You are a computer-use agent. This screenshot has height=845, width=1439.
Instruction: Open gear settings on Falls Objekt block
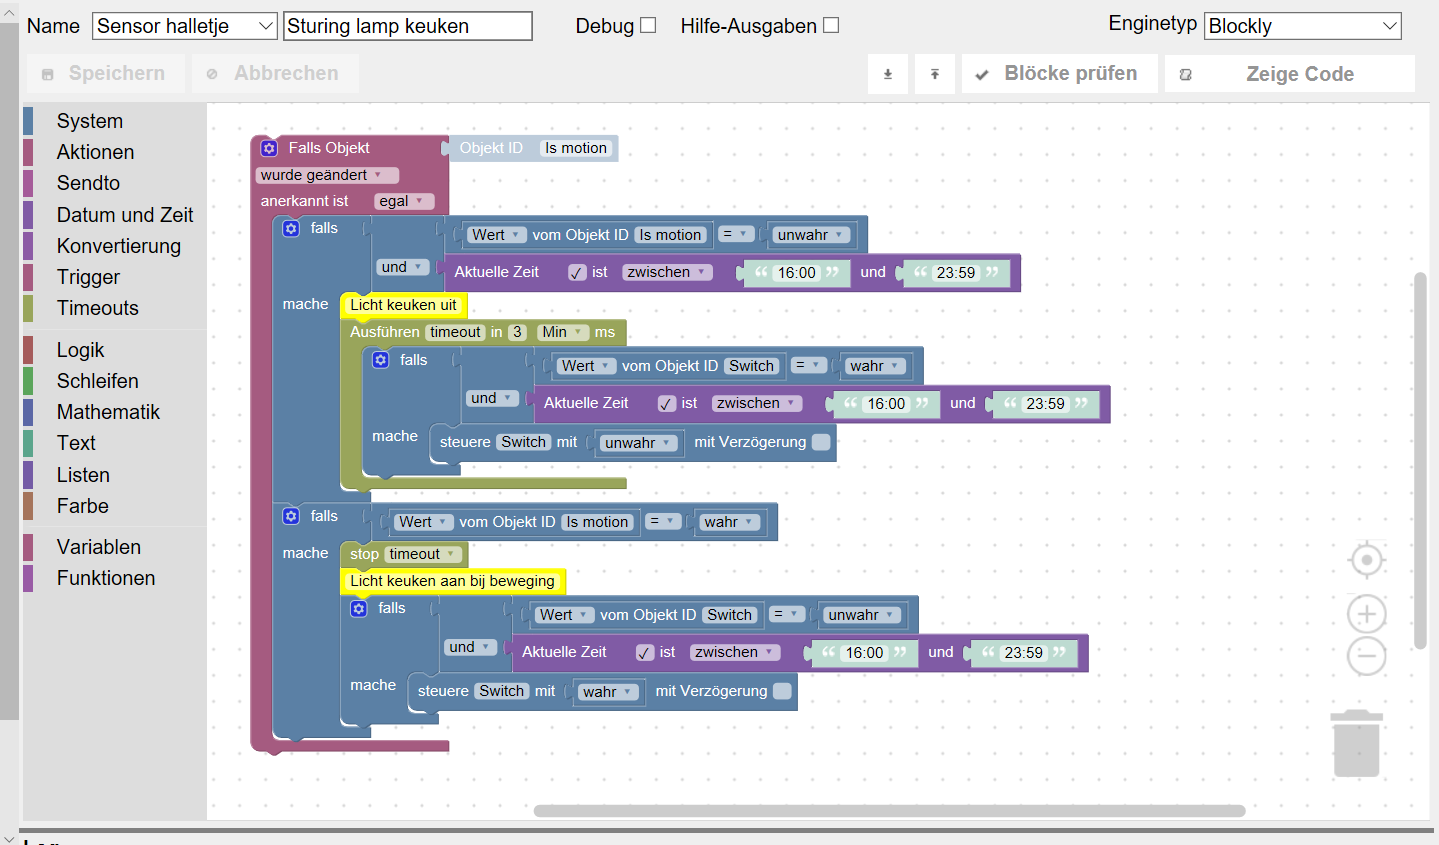[269, 148]
